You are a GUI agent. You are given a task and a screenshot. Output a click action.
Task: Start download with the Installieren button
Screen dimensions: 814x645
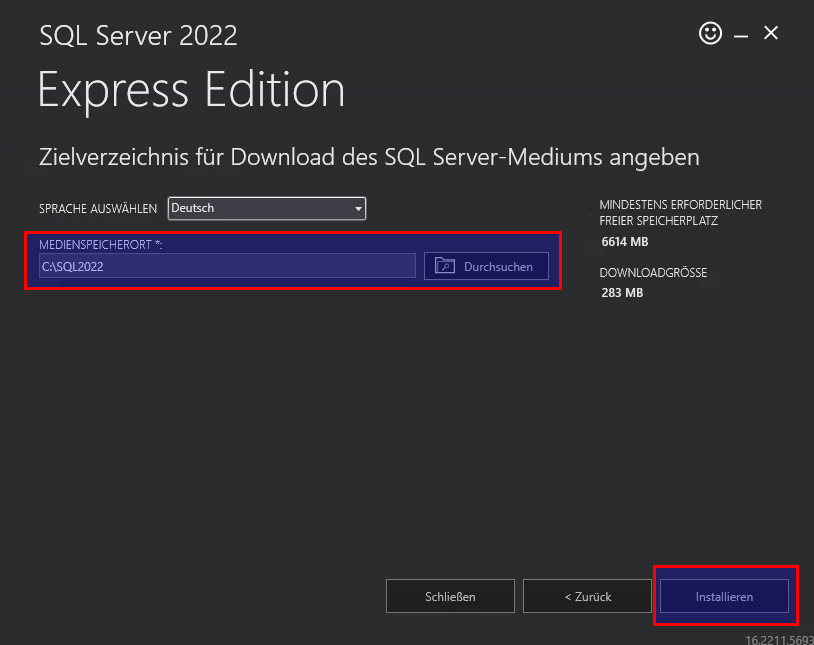point(724,596)
